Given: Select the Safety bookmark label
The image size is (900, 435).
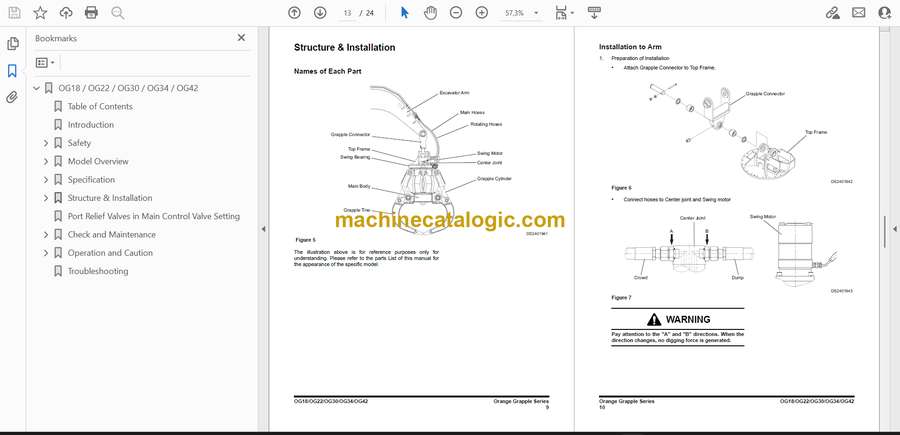Looking at the screenshot, I should click(x=79, y=143).
